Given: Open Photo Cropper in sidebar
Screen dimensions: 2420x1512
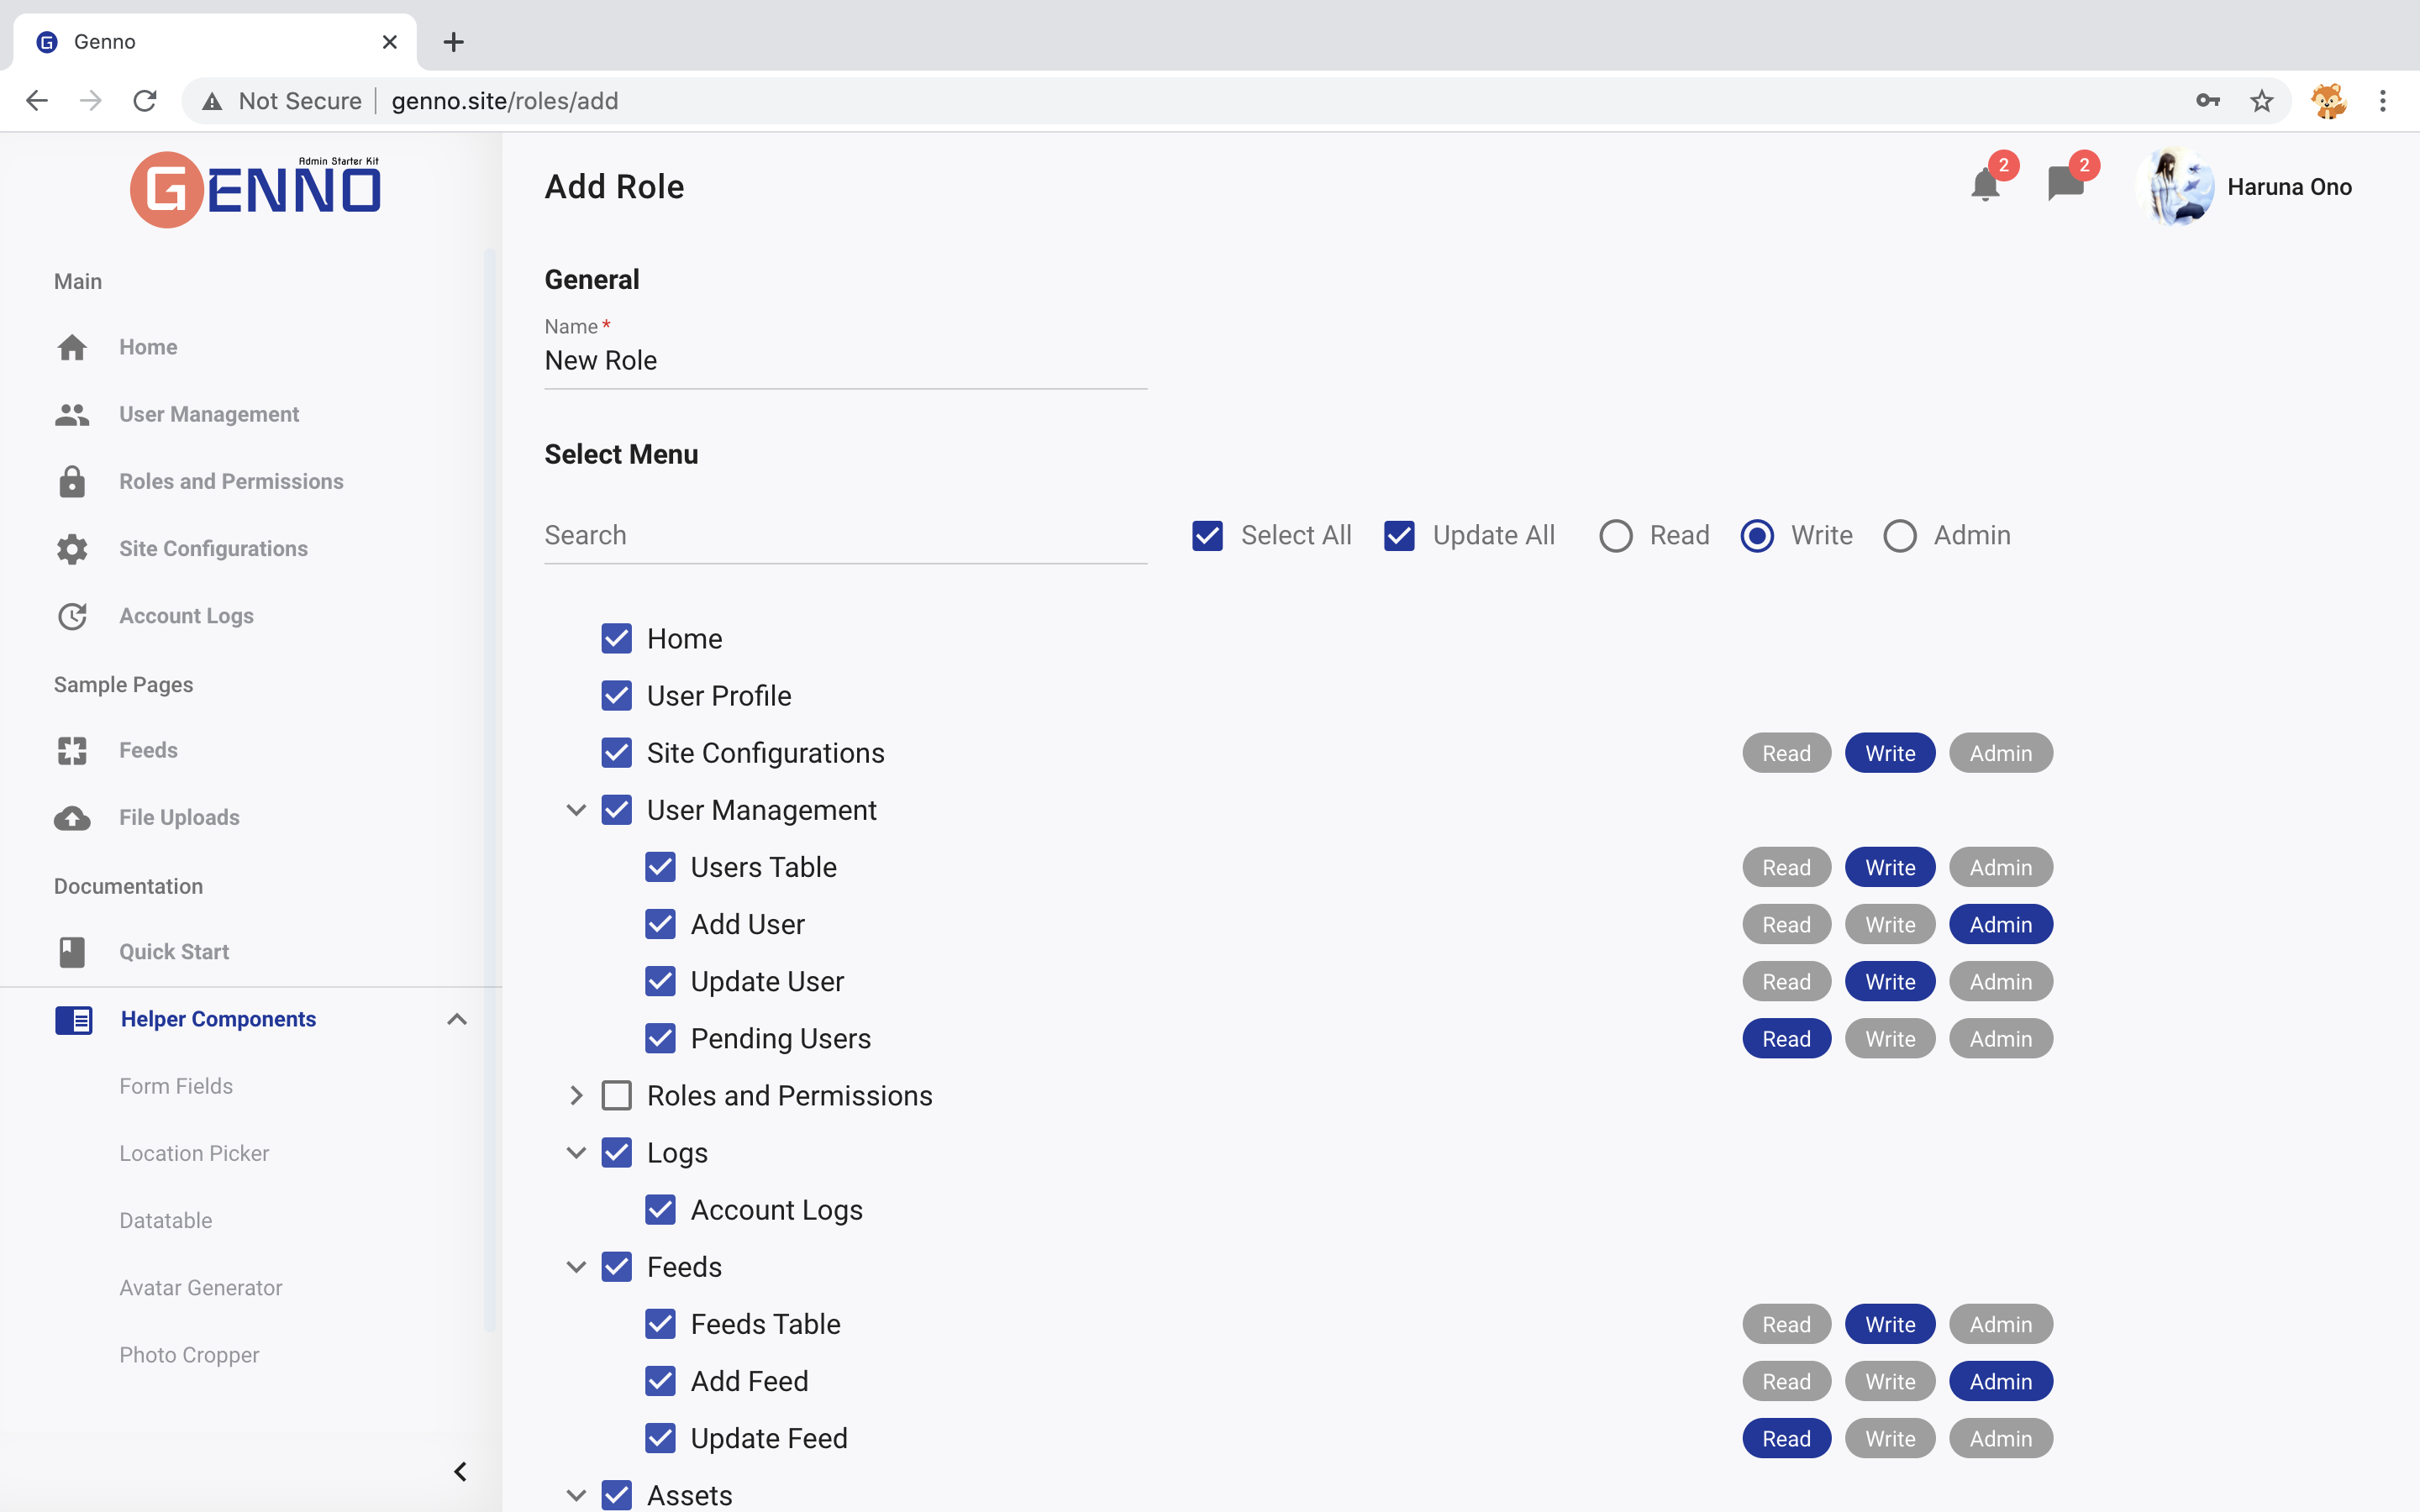Looking at the screenshot, I should (x=189, y=1355).
